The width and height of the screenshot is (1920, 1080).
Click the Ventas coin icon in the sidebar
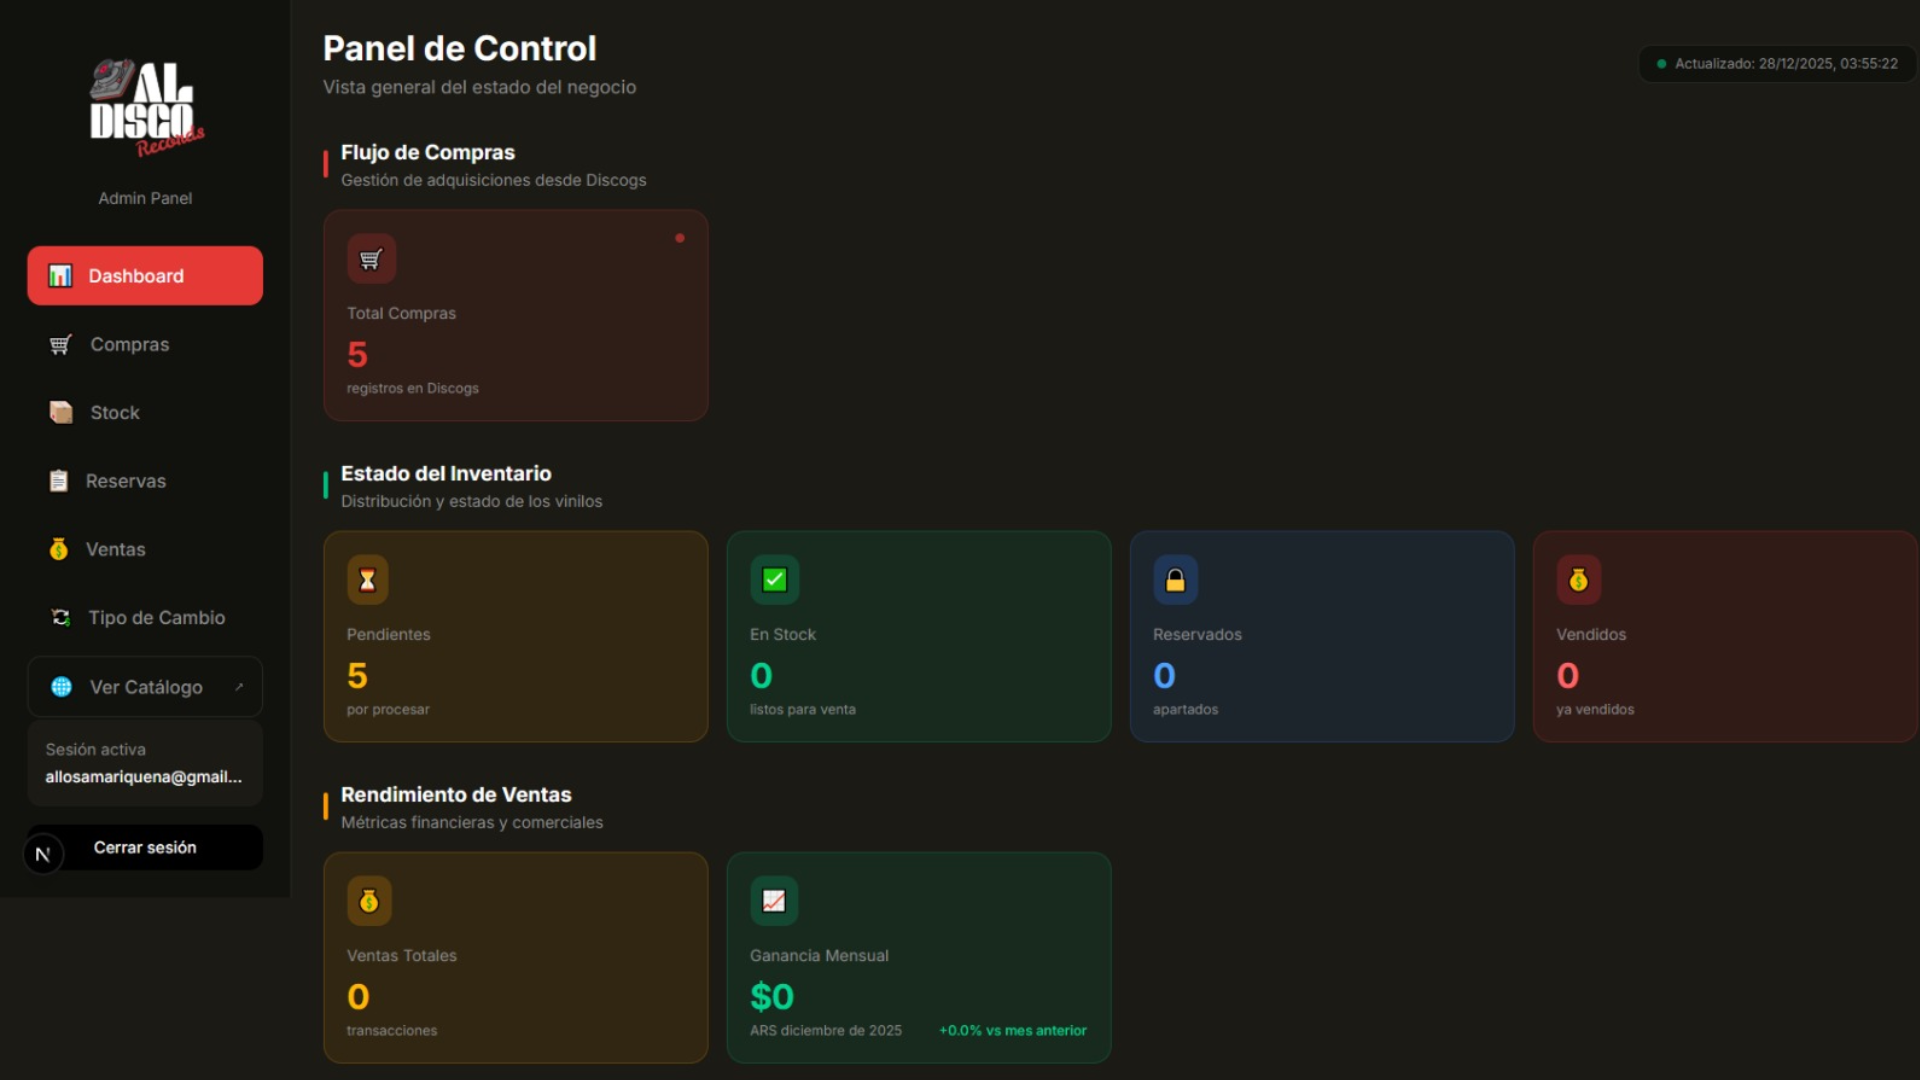click(60, 549)
